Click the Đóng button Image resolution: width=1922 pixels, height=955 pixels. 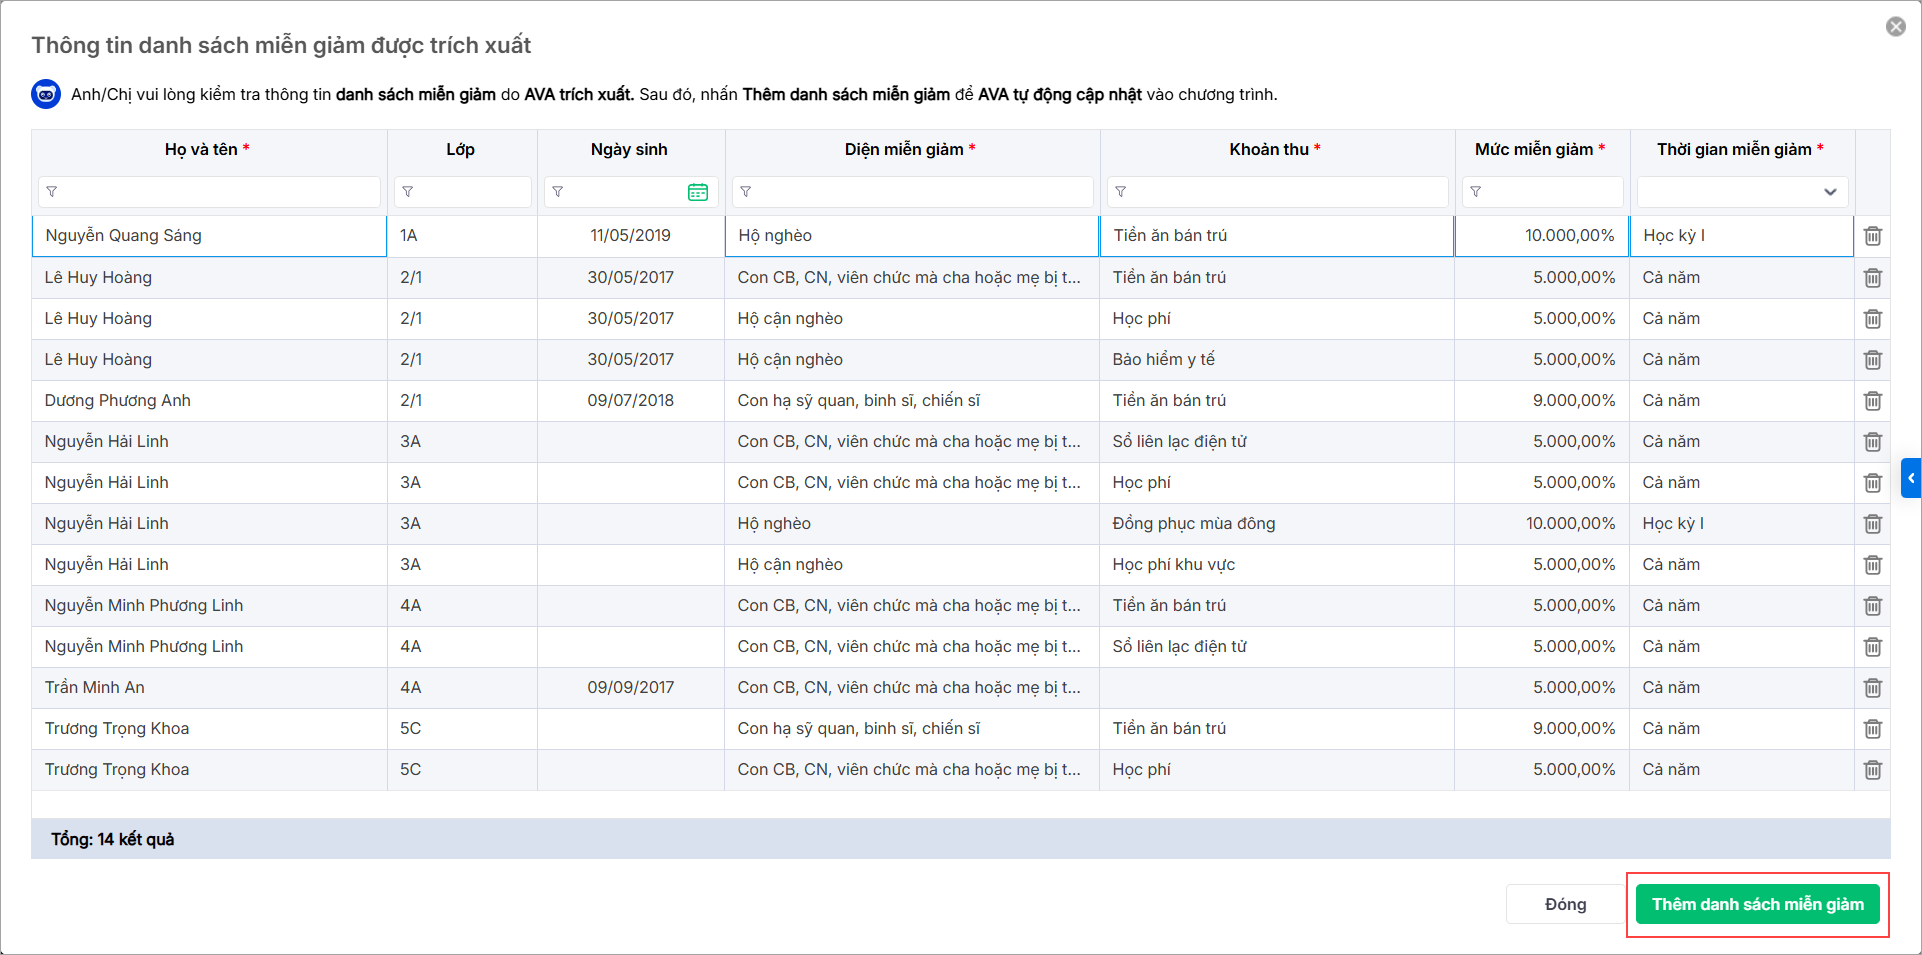[1565, 905]
